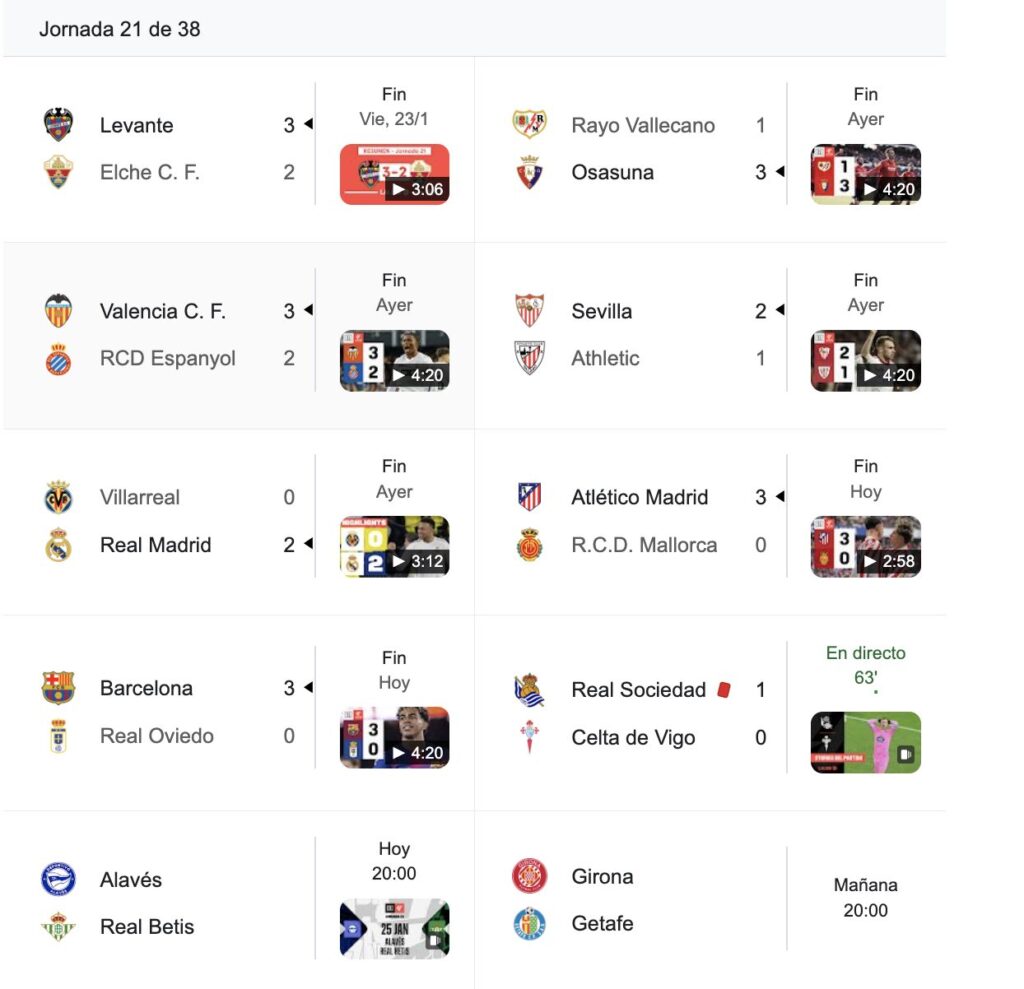The height and width of the screenshot is (989, 1024).
Task: Click the Atlético Madrid crest icon
Action: (x=530, y=497)
